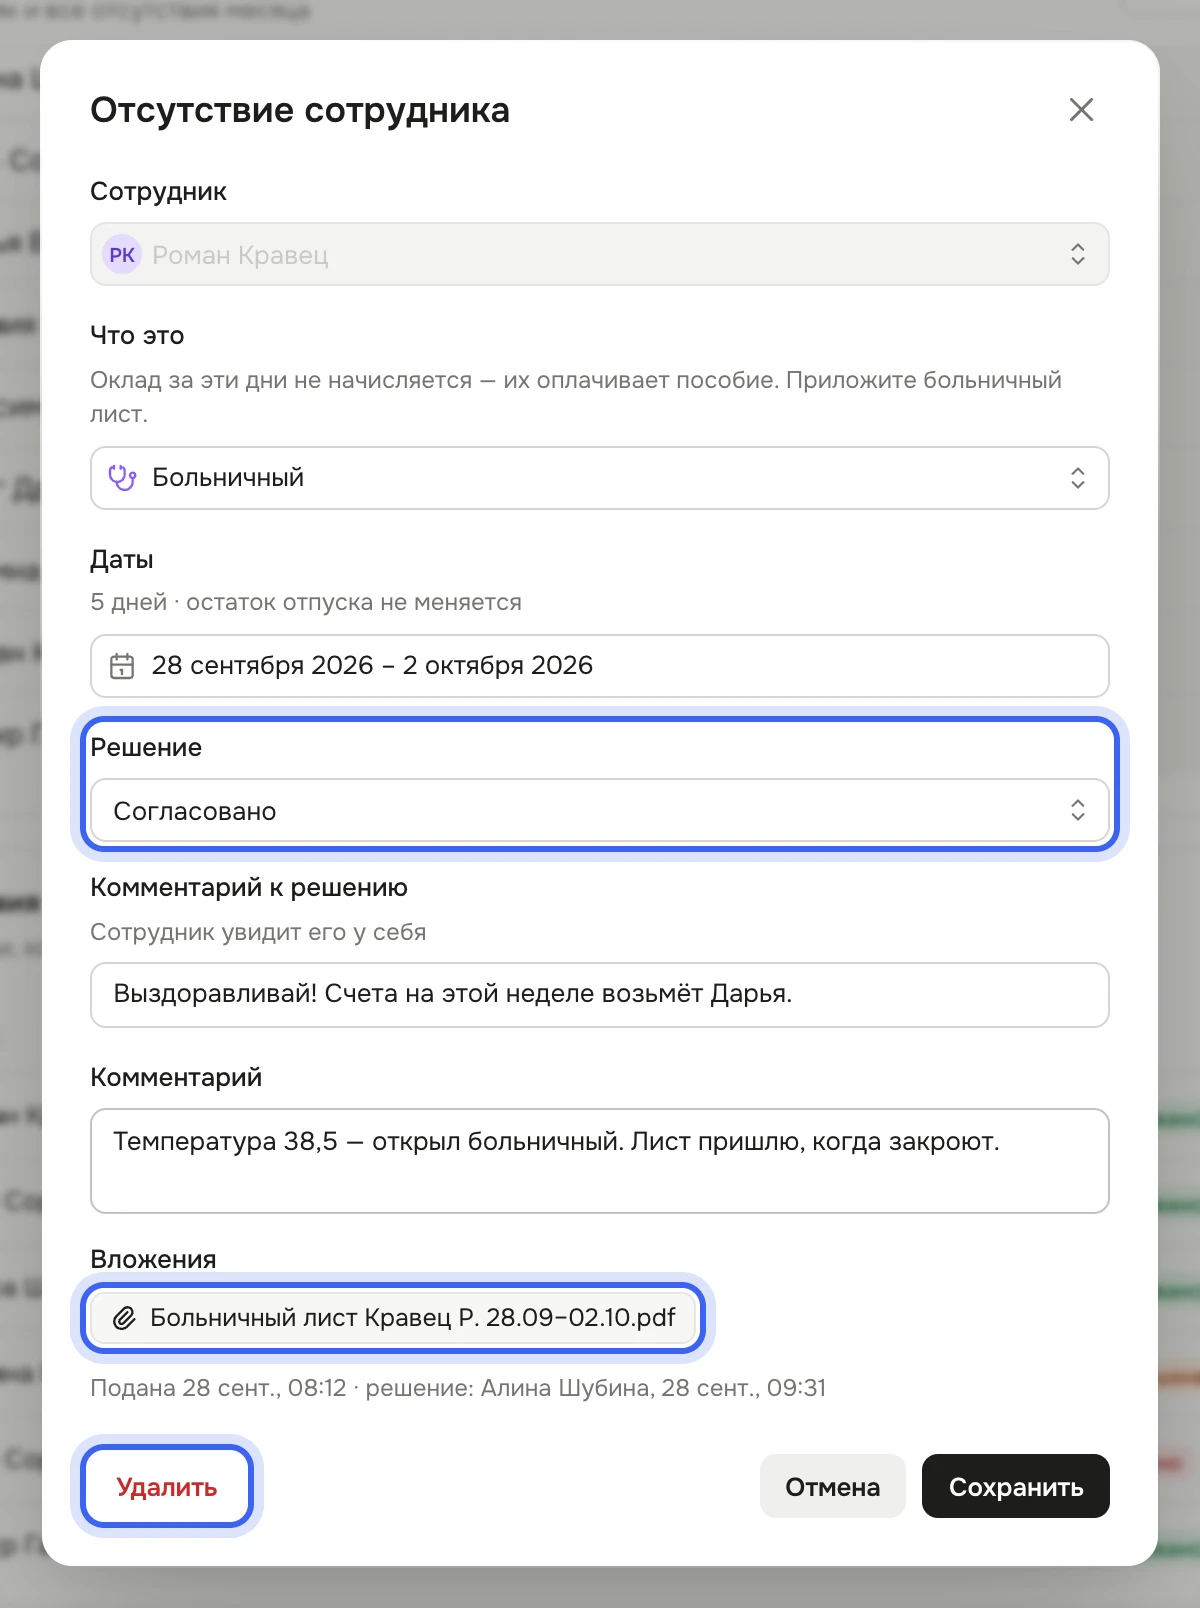Click the Отмена button
Viewport: 1200px width, 1608px height.
pyautogui.click(x=832, y=1487)
